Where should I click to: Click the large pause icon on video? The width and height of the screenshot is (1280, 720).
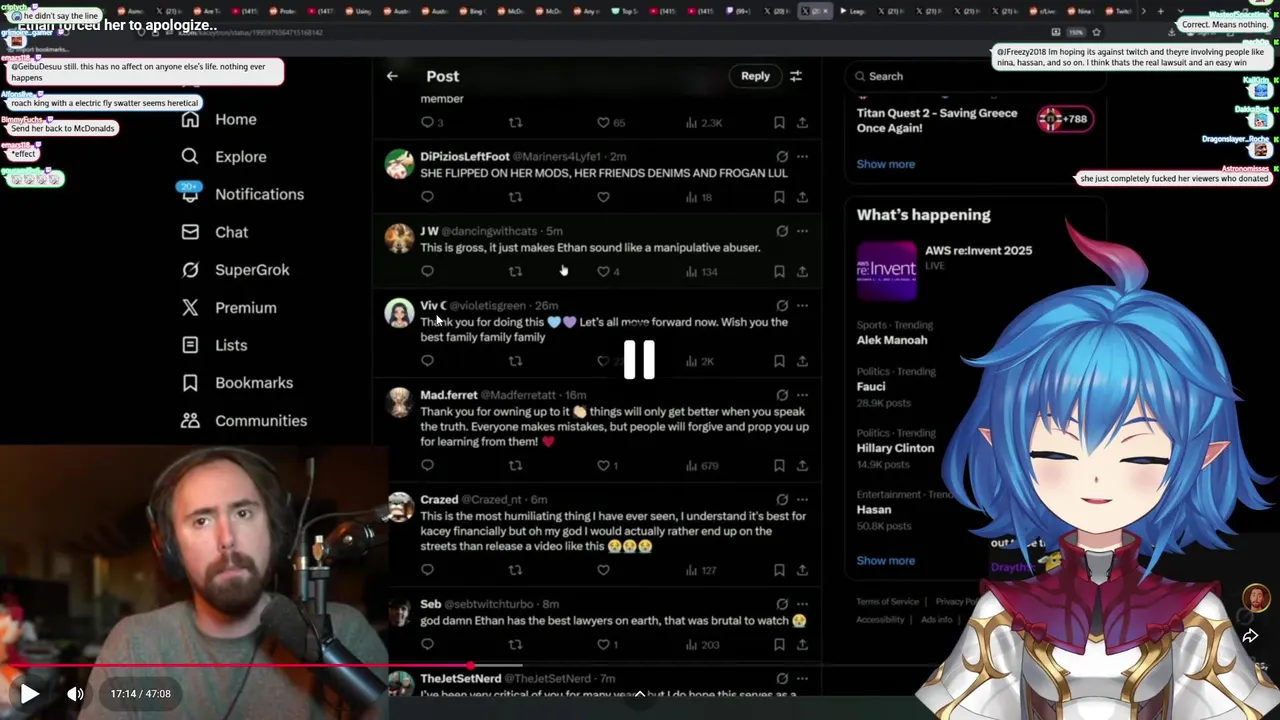point(640,361)
